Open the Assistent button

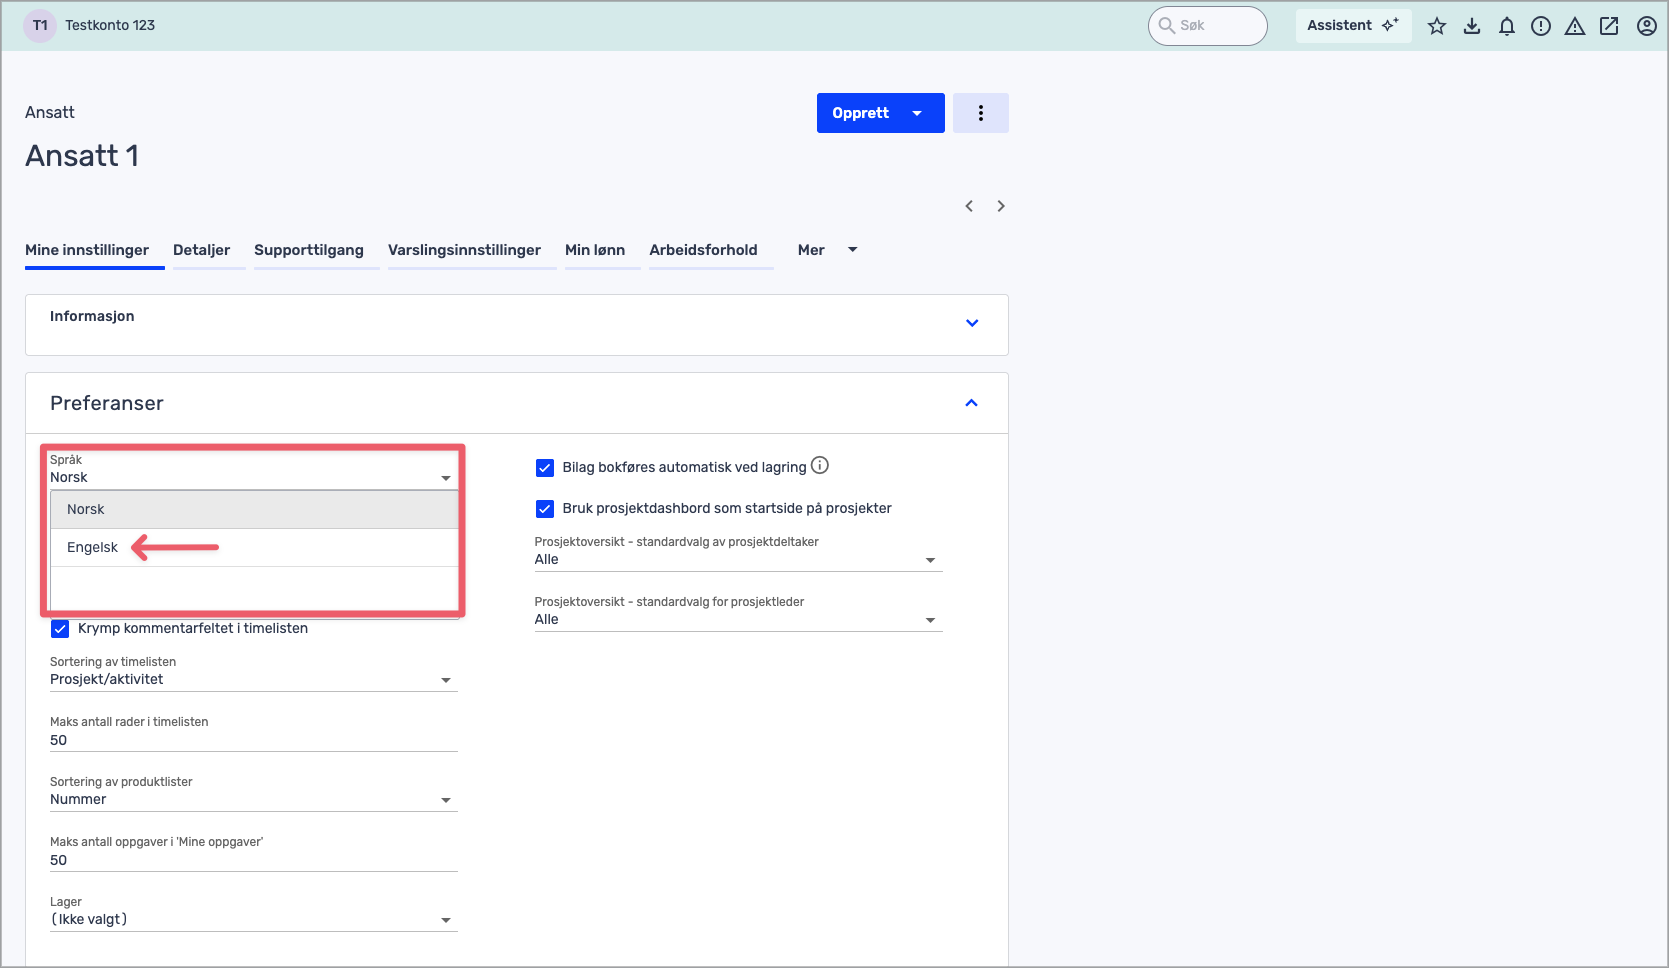[x=1352, y=26]
